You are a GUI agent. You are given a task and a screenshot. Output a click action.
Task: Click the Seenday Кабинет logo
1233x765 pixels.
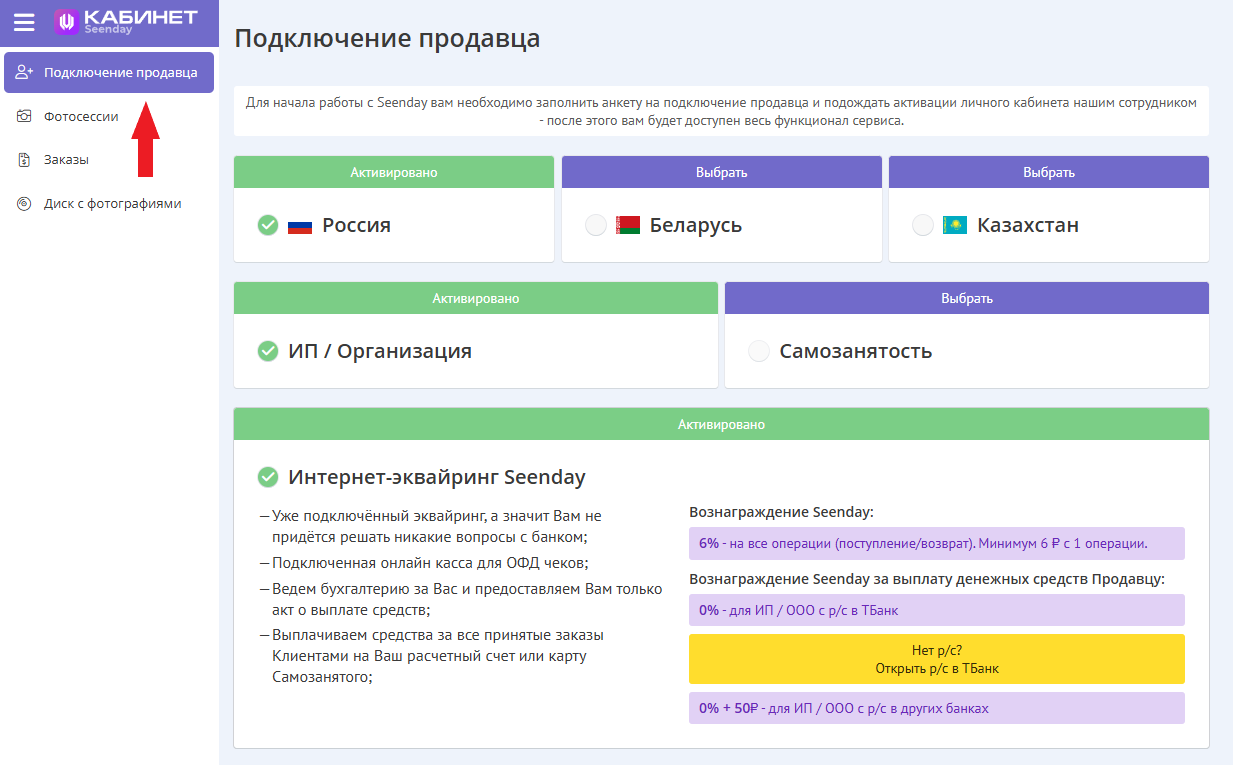[x=125, y=22]
